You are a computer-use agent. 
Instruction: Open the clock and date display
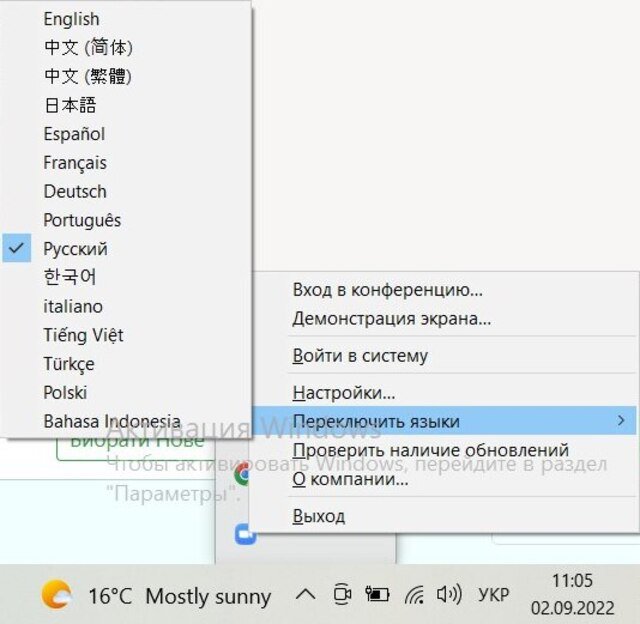pyautogui.click(x=574, y=594)
